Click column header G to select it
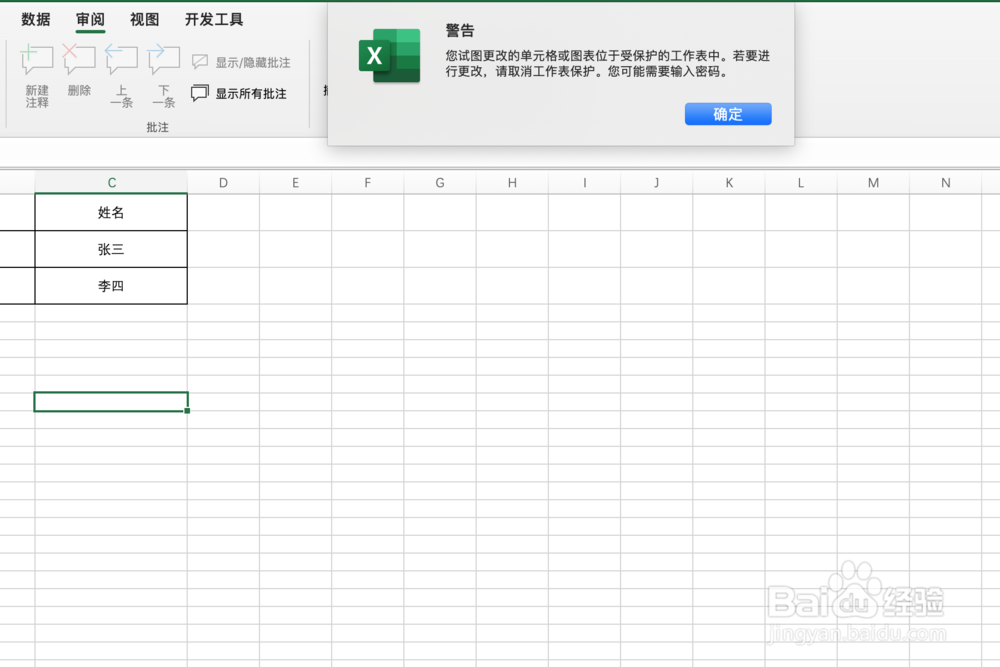The image size is (1000, 667). click(x=440, y=182)
